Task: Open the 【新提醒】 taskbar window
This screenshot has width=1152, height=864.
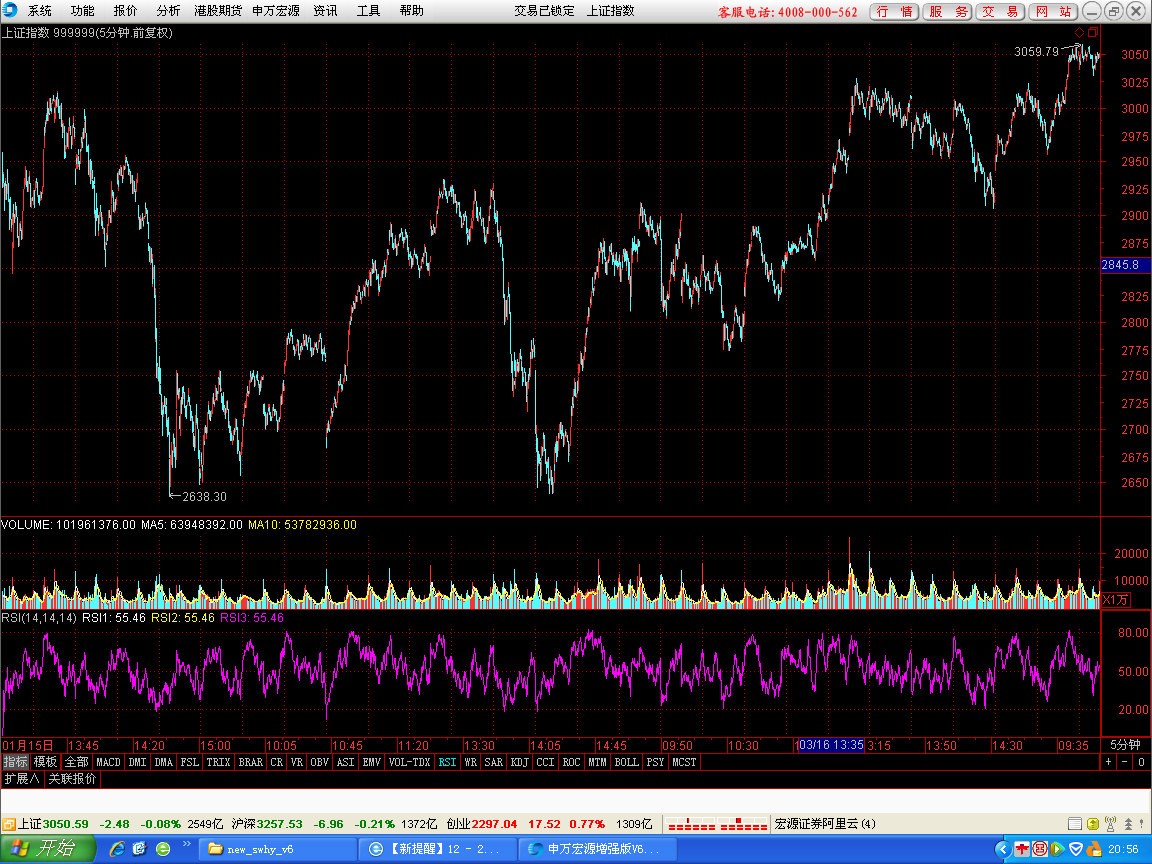Action: click(x=438, y=849)
